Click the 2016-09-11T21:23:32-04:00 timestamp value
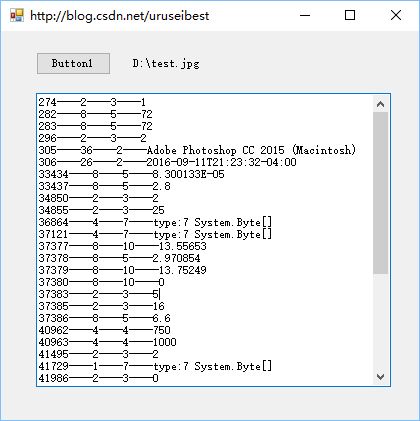 tap(221, 162)
